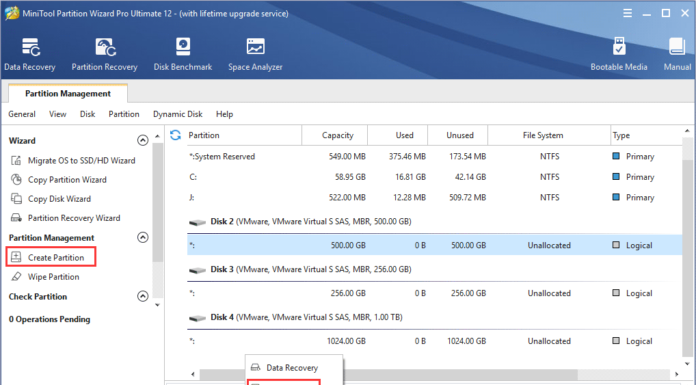Viewport: 696px width, 385px height.
Task: Click horizontal scrollbar right arrow
Action: [x=677, y=374]
